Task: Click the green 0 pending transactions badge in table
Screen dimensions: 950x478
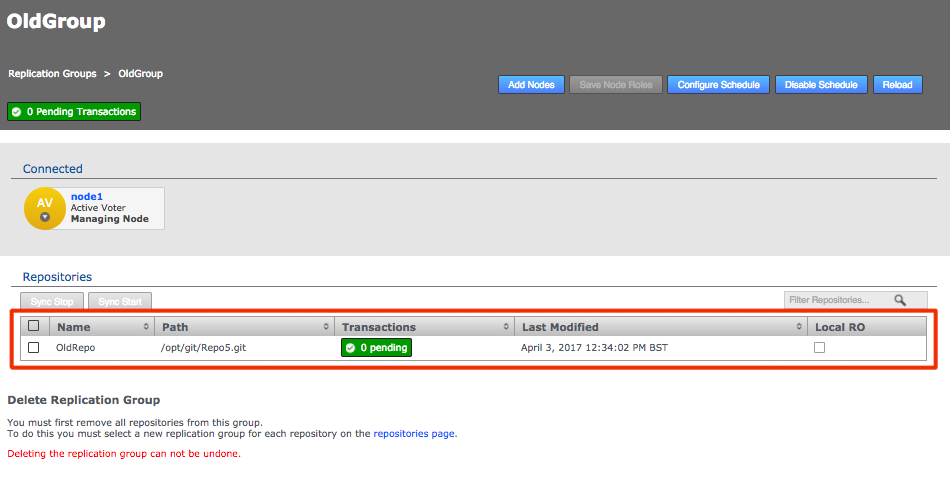Action: tap(376, 348)
